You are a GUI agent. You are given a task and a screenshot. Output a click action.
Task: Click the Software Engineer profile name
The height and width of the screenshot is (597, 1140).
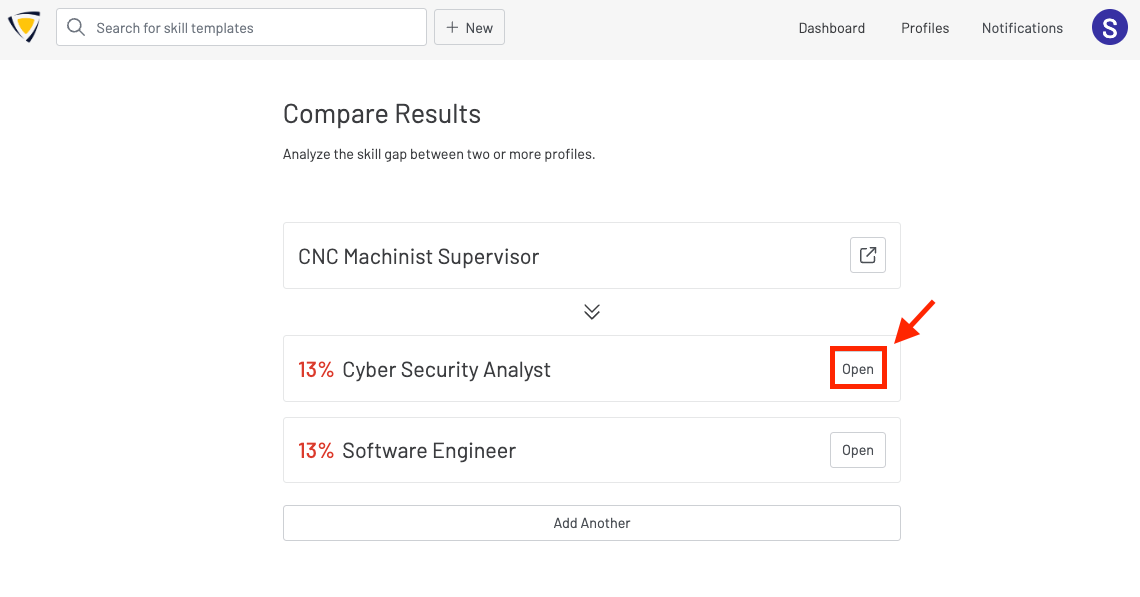[x=429, y=451]
